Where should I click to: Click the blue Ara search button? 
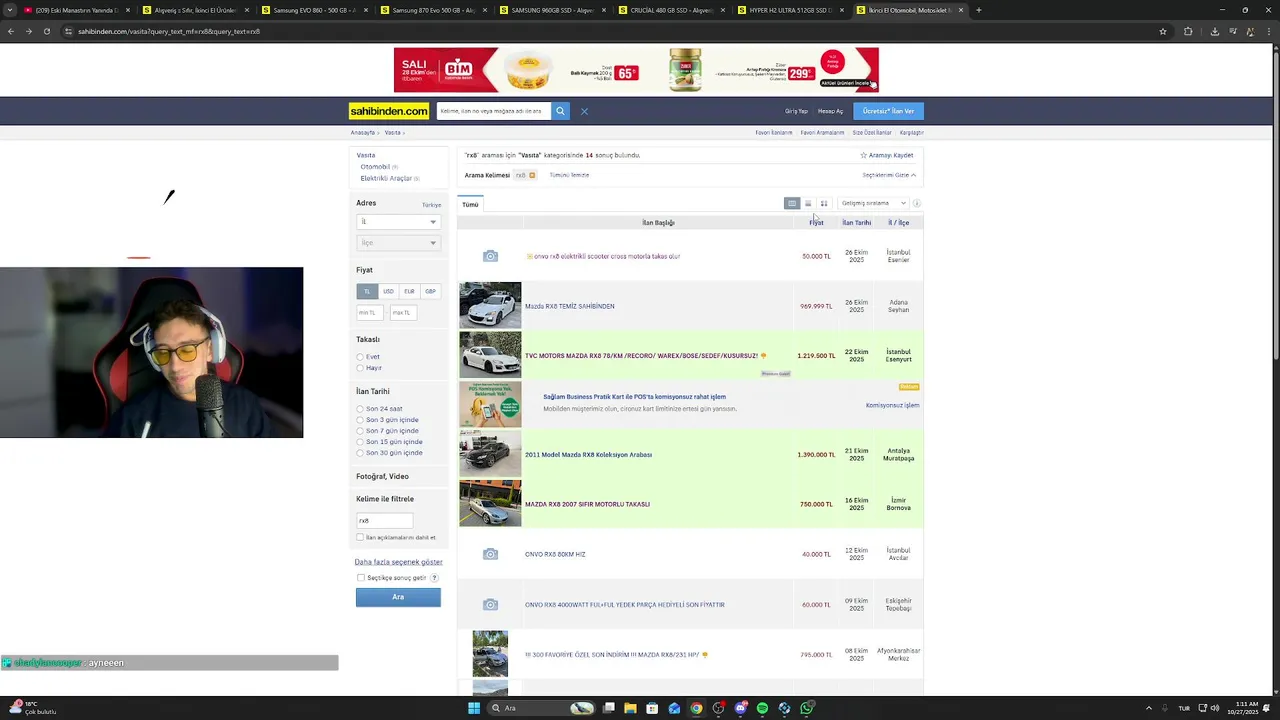[x=398, y=597]
